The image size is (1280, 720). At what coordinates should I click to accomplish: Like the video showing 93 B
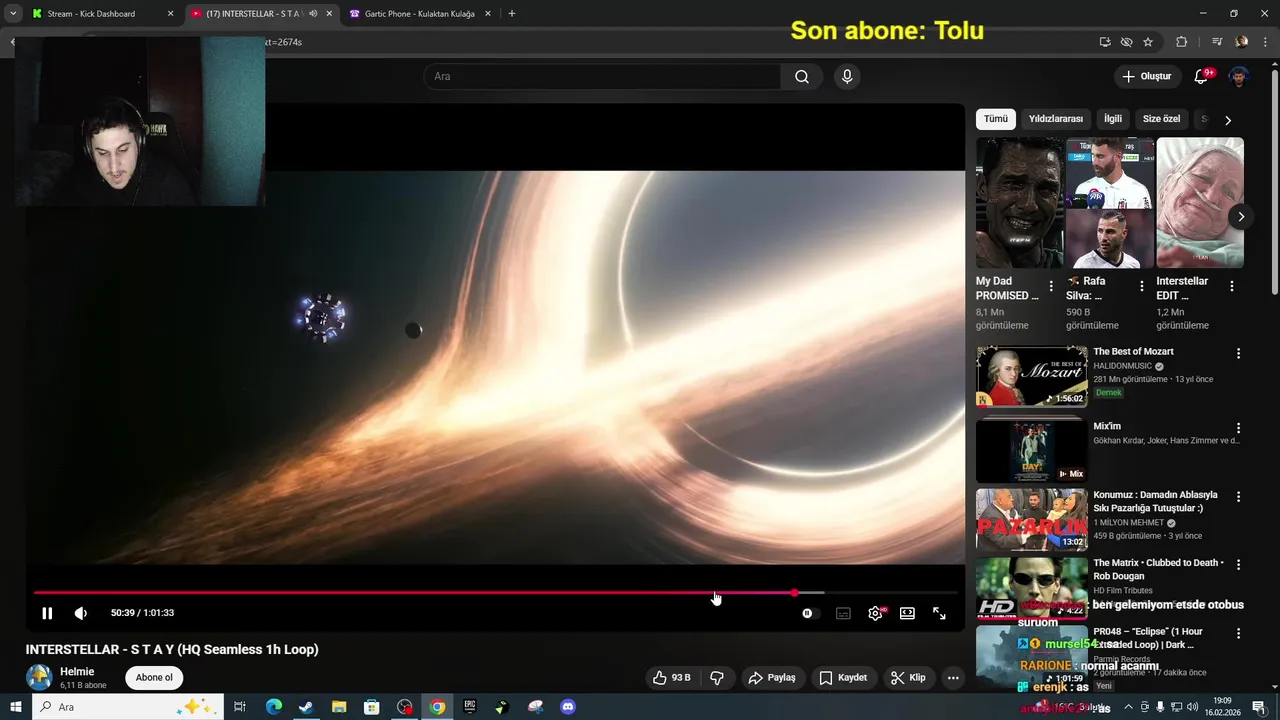[x=671, y=678]
